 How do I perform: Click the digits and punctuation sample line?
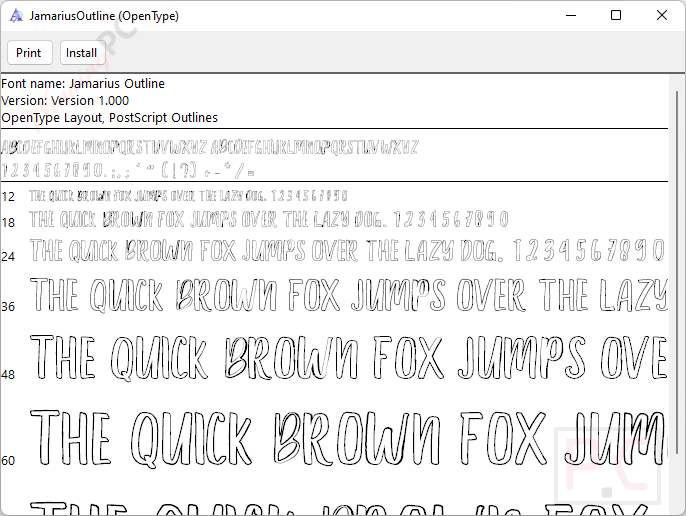coord(128,170)
